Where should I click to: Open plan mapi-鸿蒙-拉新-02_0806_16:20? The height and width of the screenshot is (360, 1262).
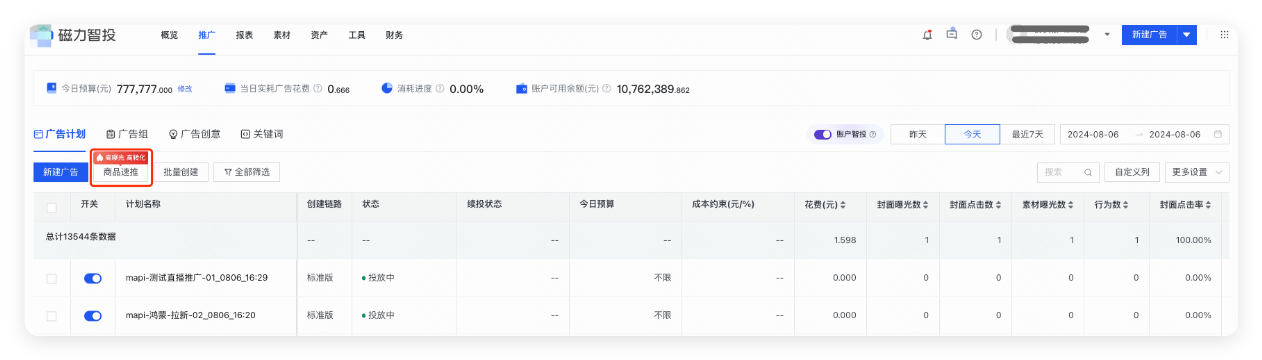pyautogui.click(x=190, y=315)
